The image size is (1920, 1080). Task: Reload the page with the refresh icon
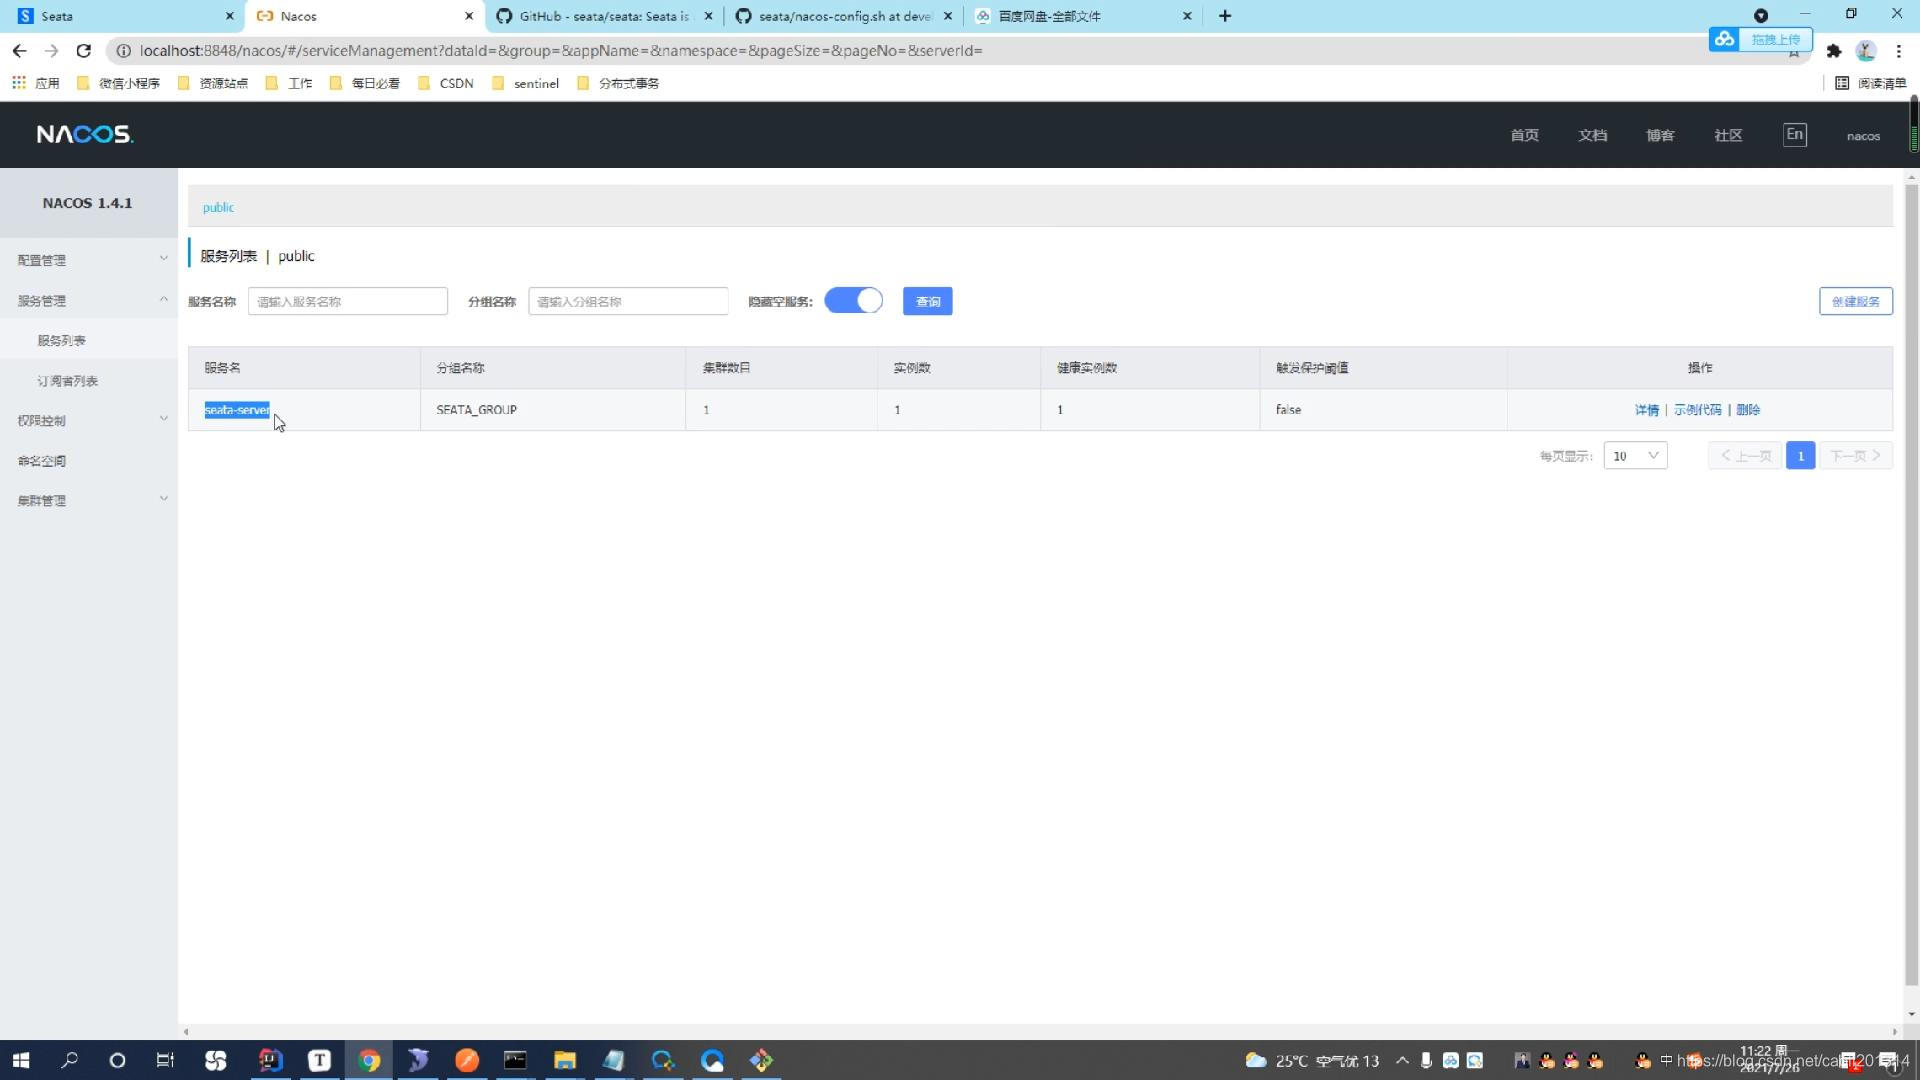click(x=84, y=50)
